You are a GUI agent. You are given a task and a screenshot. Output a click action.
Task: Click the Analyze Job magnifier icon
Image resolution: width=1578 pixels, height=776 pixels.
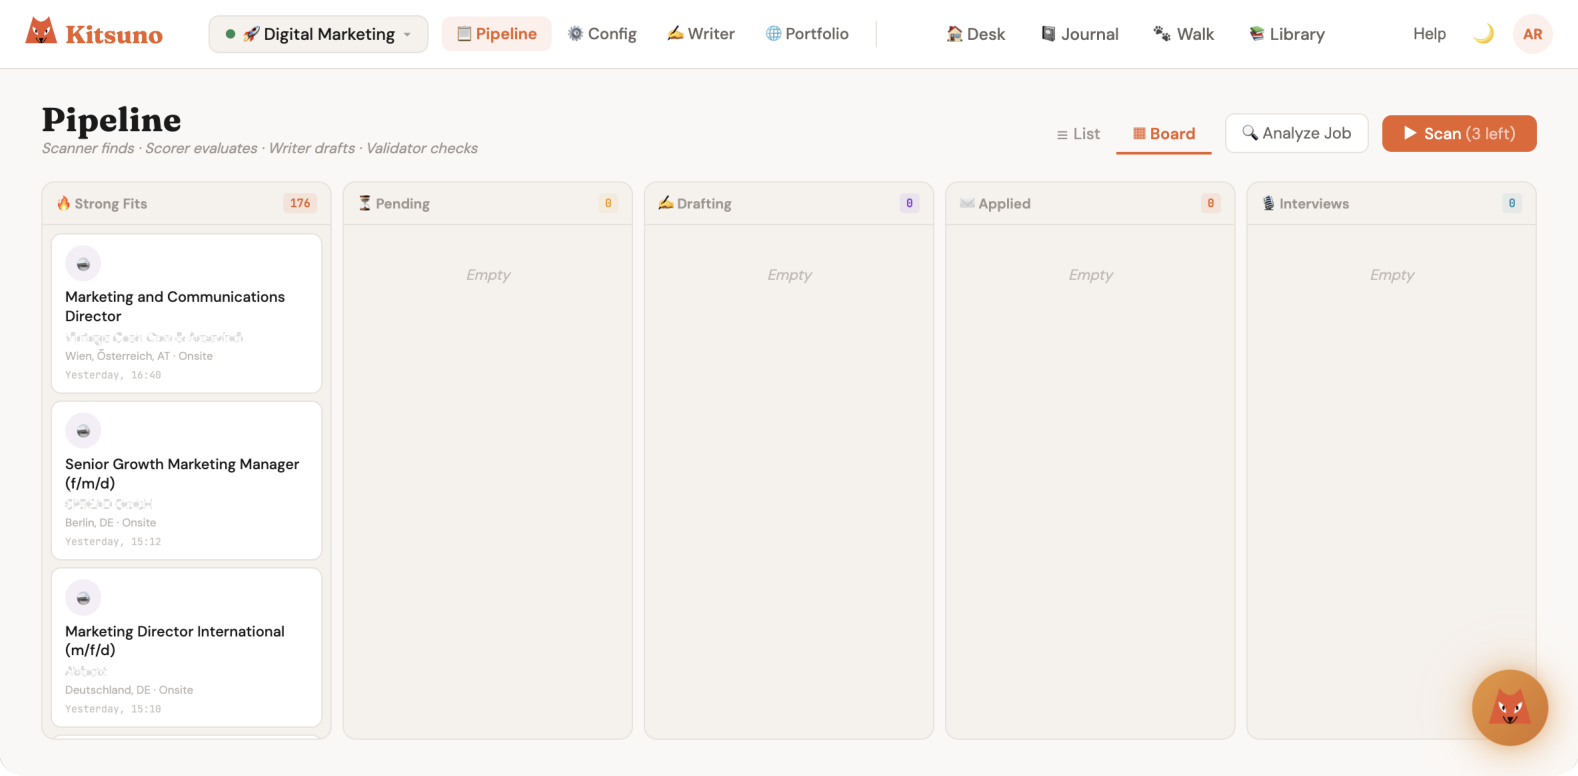1250,133
